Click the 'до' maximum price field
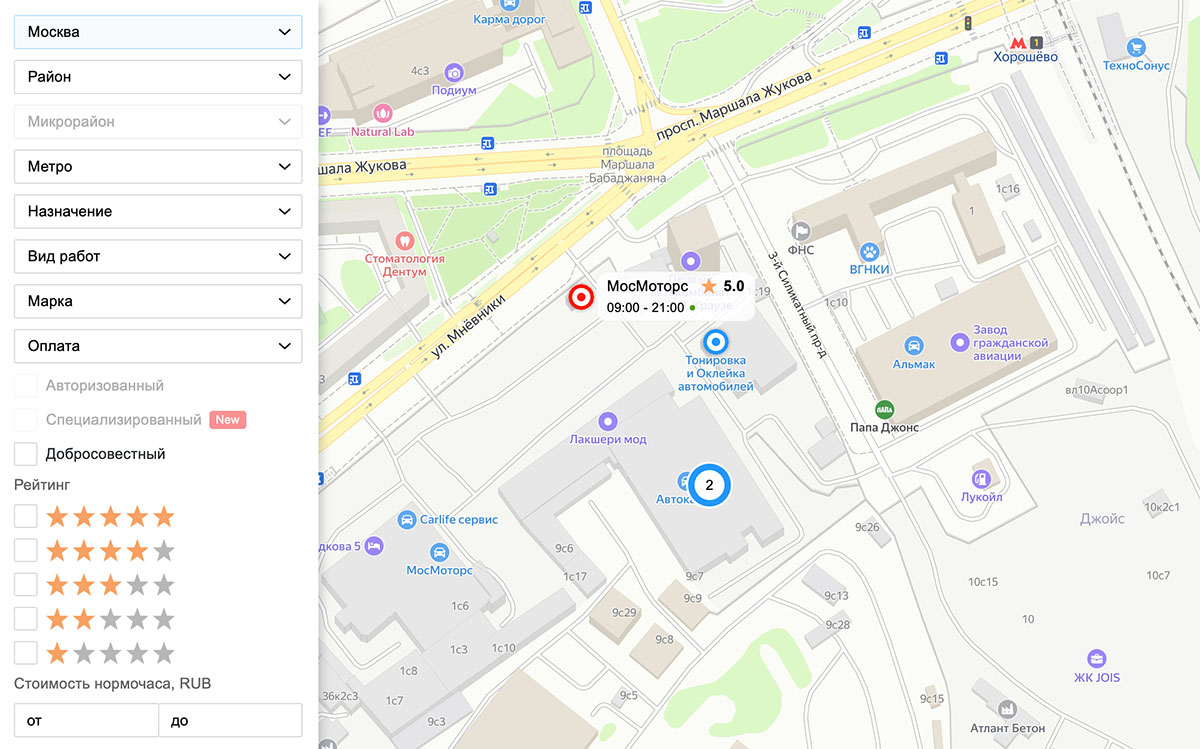1200x749 pixels. pos(230,720)
